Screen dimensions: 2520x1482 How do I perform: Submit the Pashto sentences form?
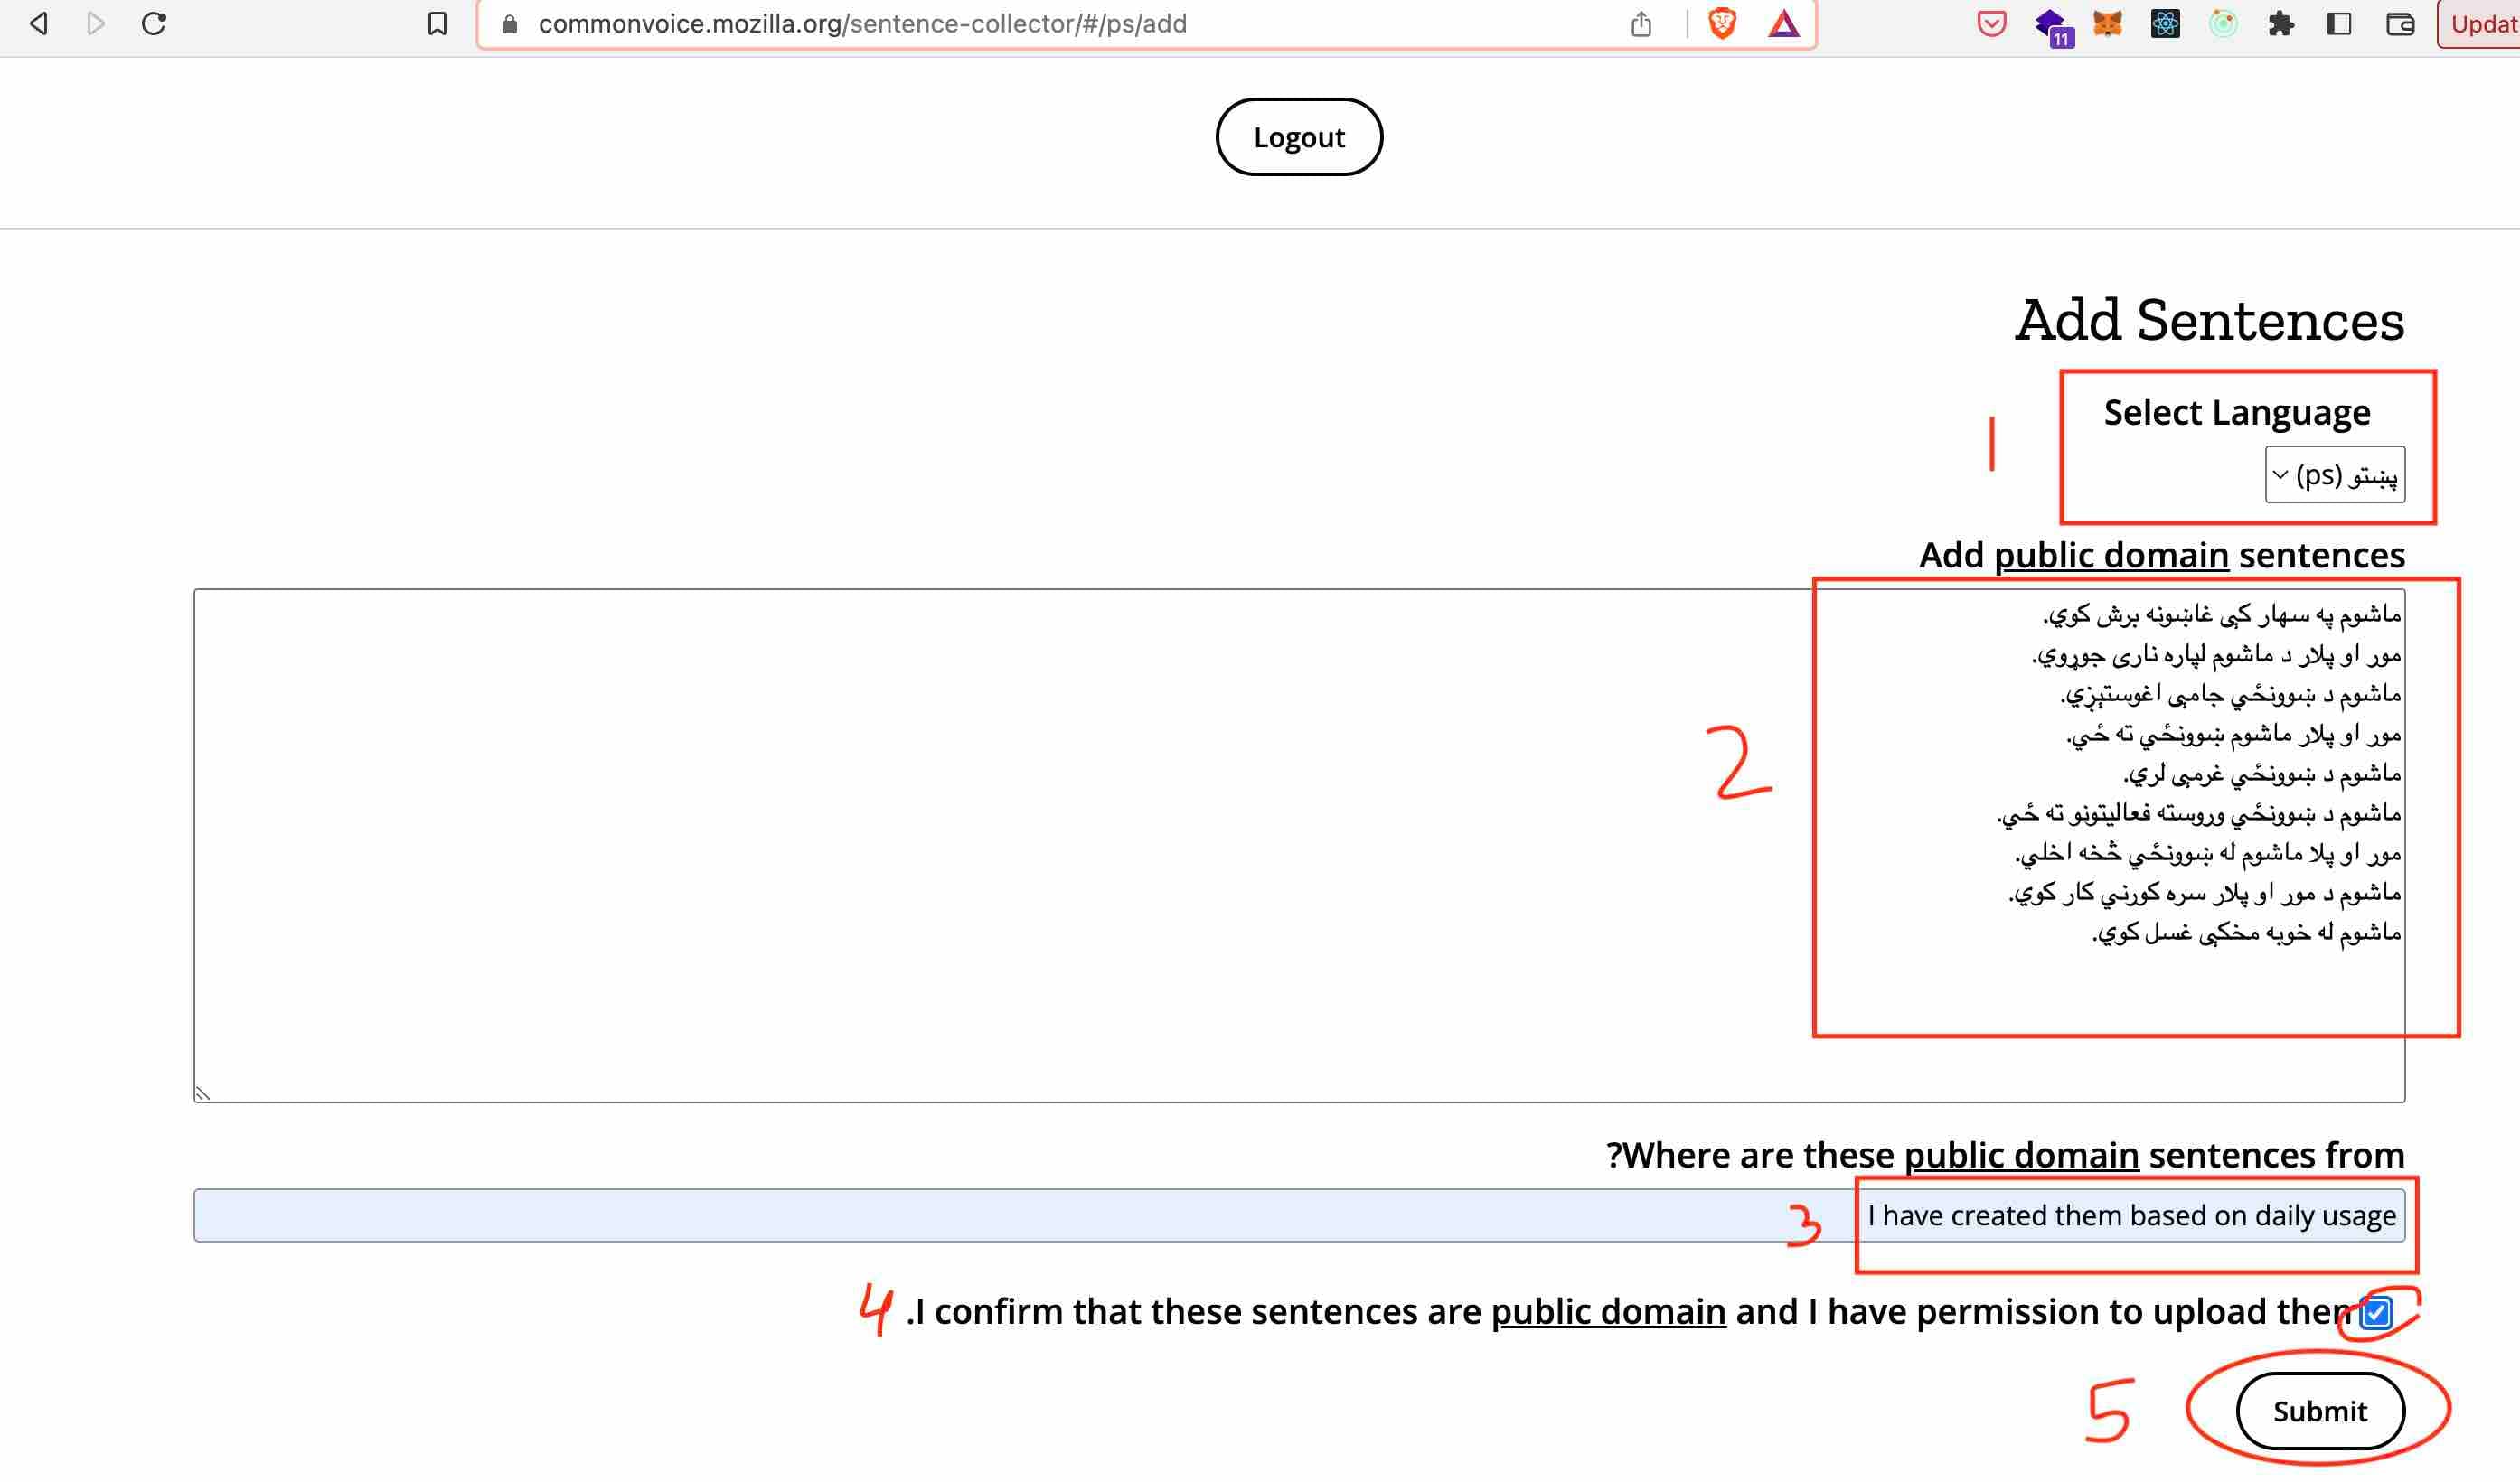click(x=2318, y=1410)
